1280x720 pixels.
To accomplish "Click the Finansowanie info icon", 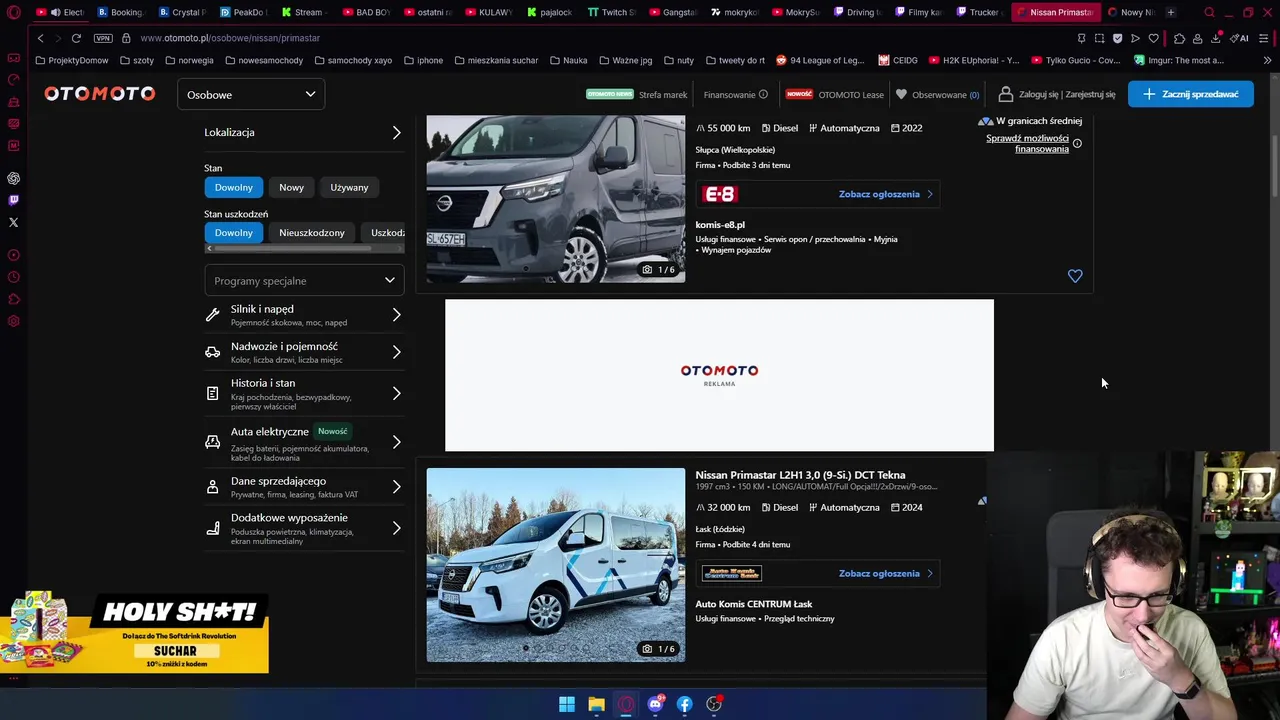I will click(x=763, y=94).
